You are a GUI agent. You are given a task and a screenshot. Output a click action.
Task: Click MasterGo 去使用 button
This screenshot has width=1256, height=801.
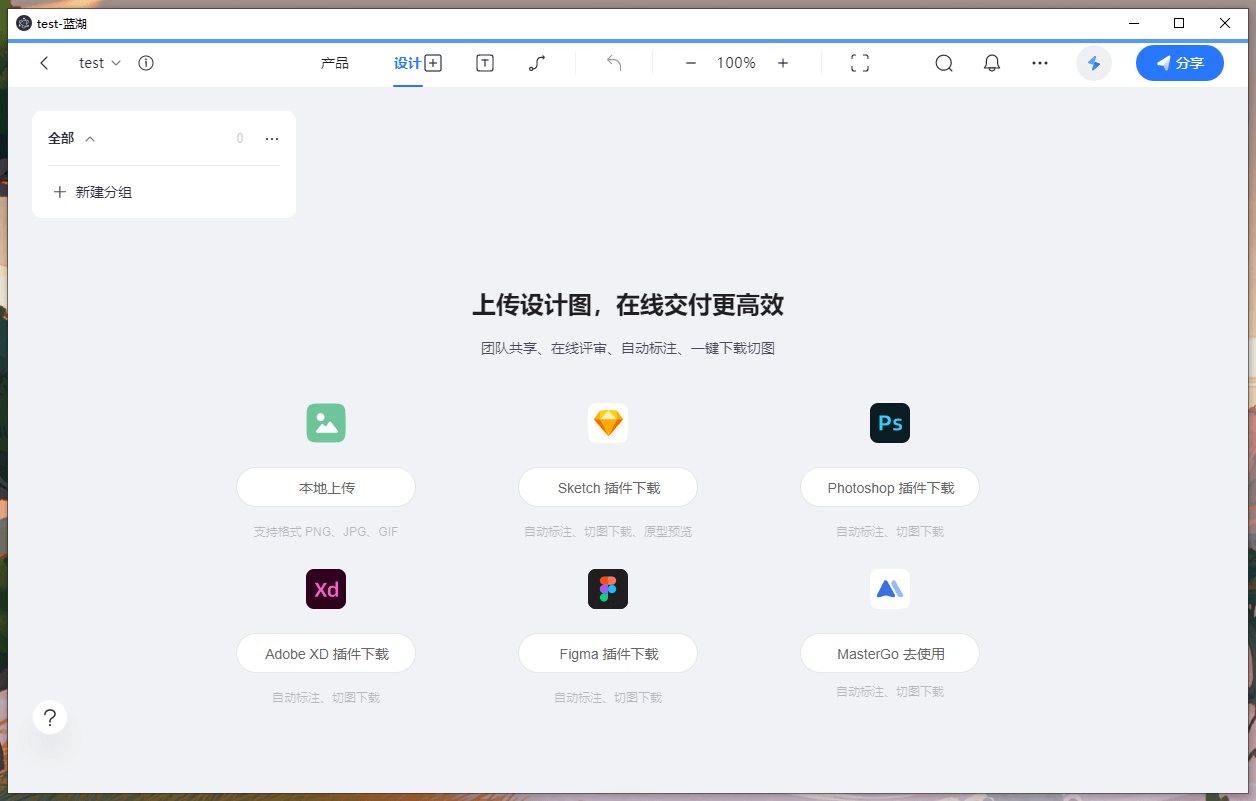890,654
